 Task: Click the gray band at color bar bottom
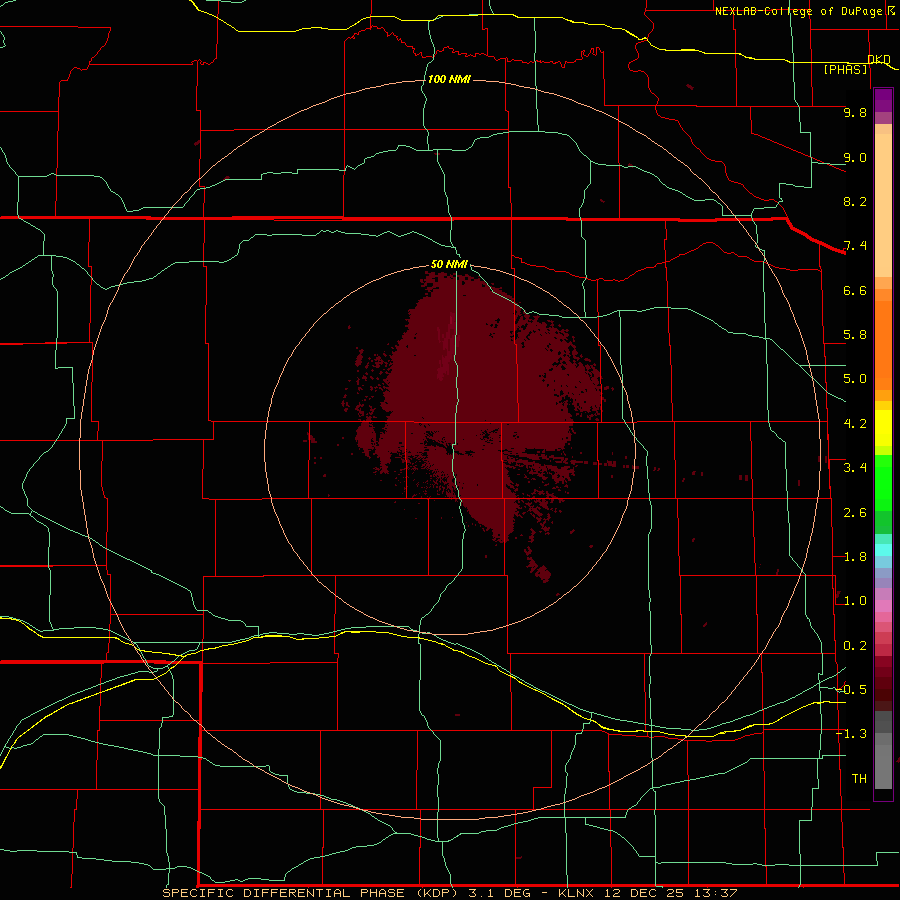[883, 750]
